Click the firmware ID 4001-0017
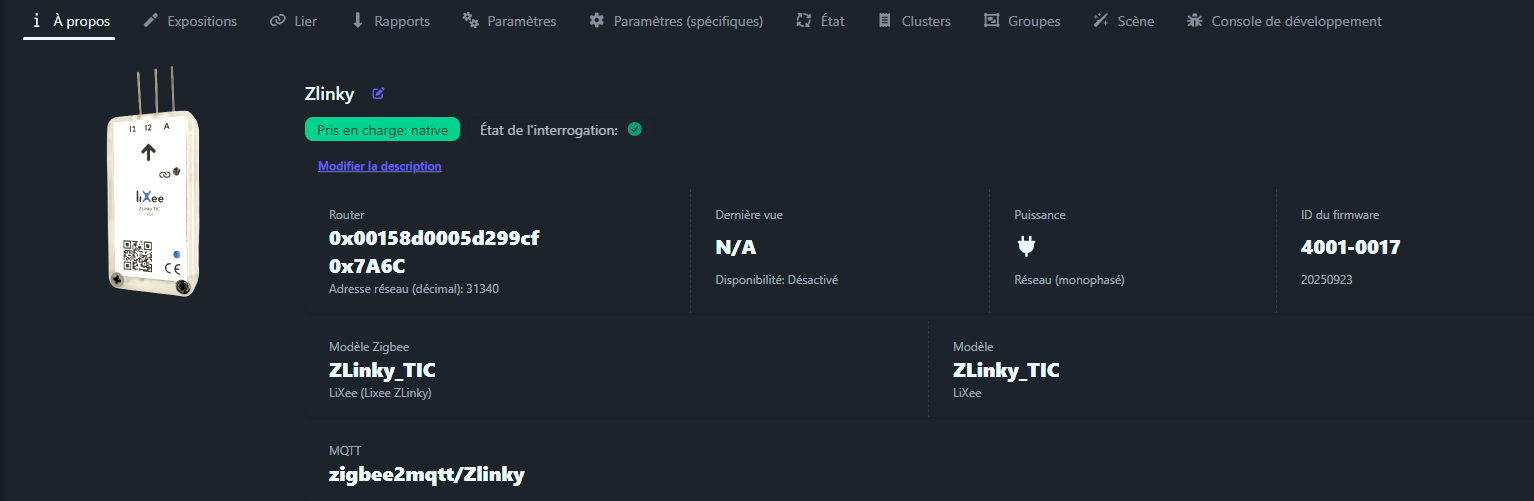Viewport: 1534px width, 501px height. pos(1350,247)
